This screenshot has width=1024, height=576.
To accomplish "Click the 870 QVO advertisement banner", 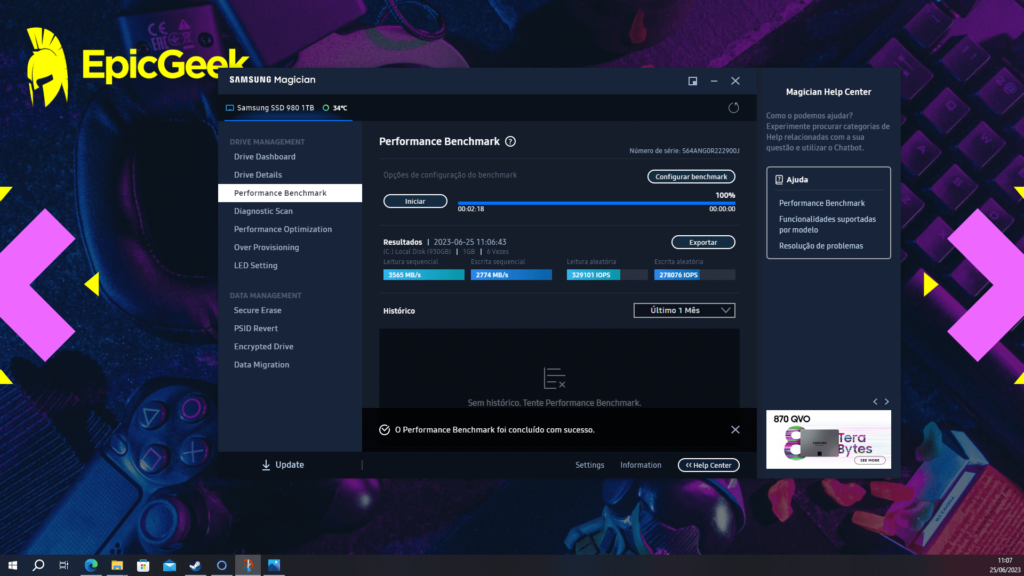I will (x=828, y=439).
